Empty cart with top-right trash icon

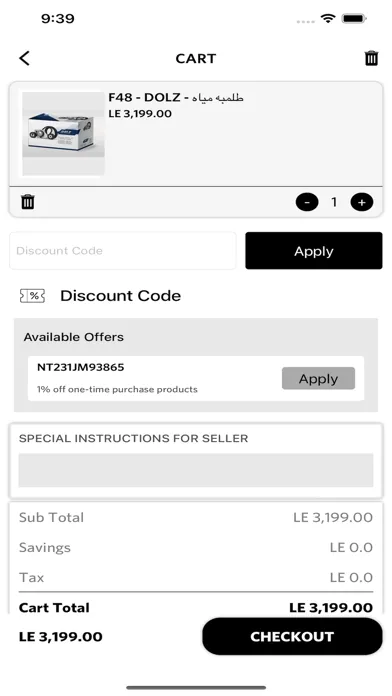pyautogui.click(x=371, y=58)
